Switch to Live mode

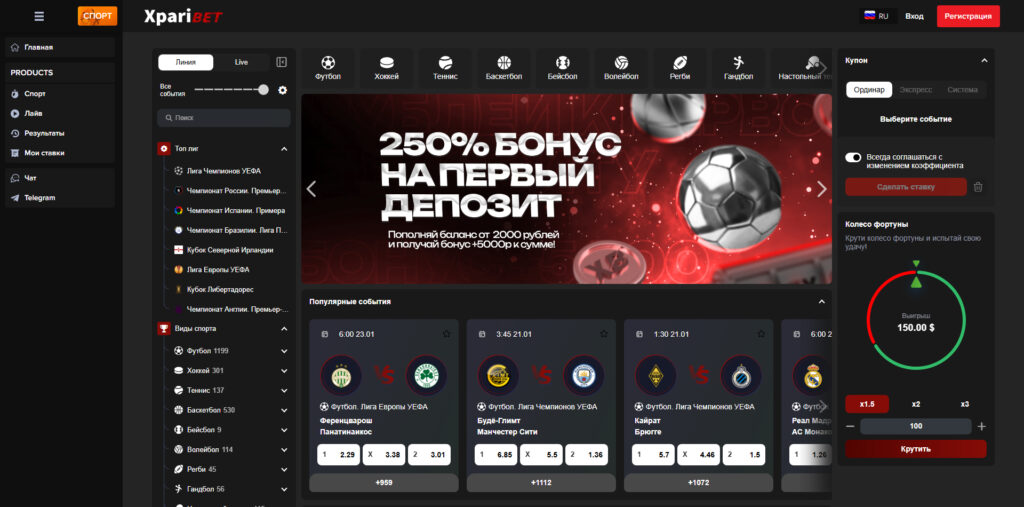(242, 62)
